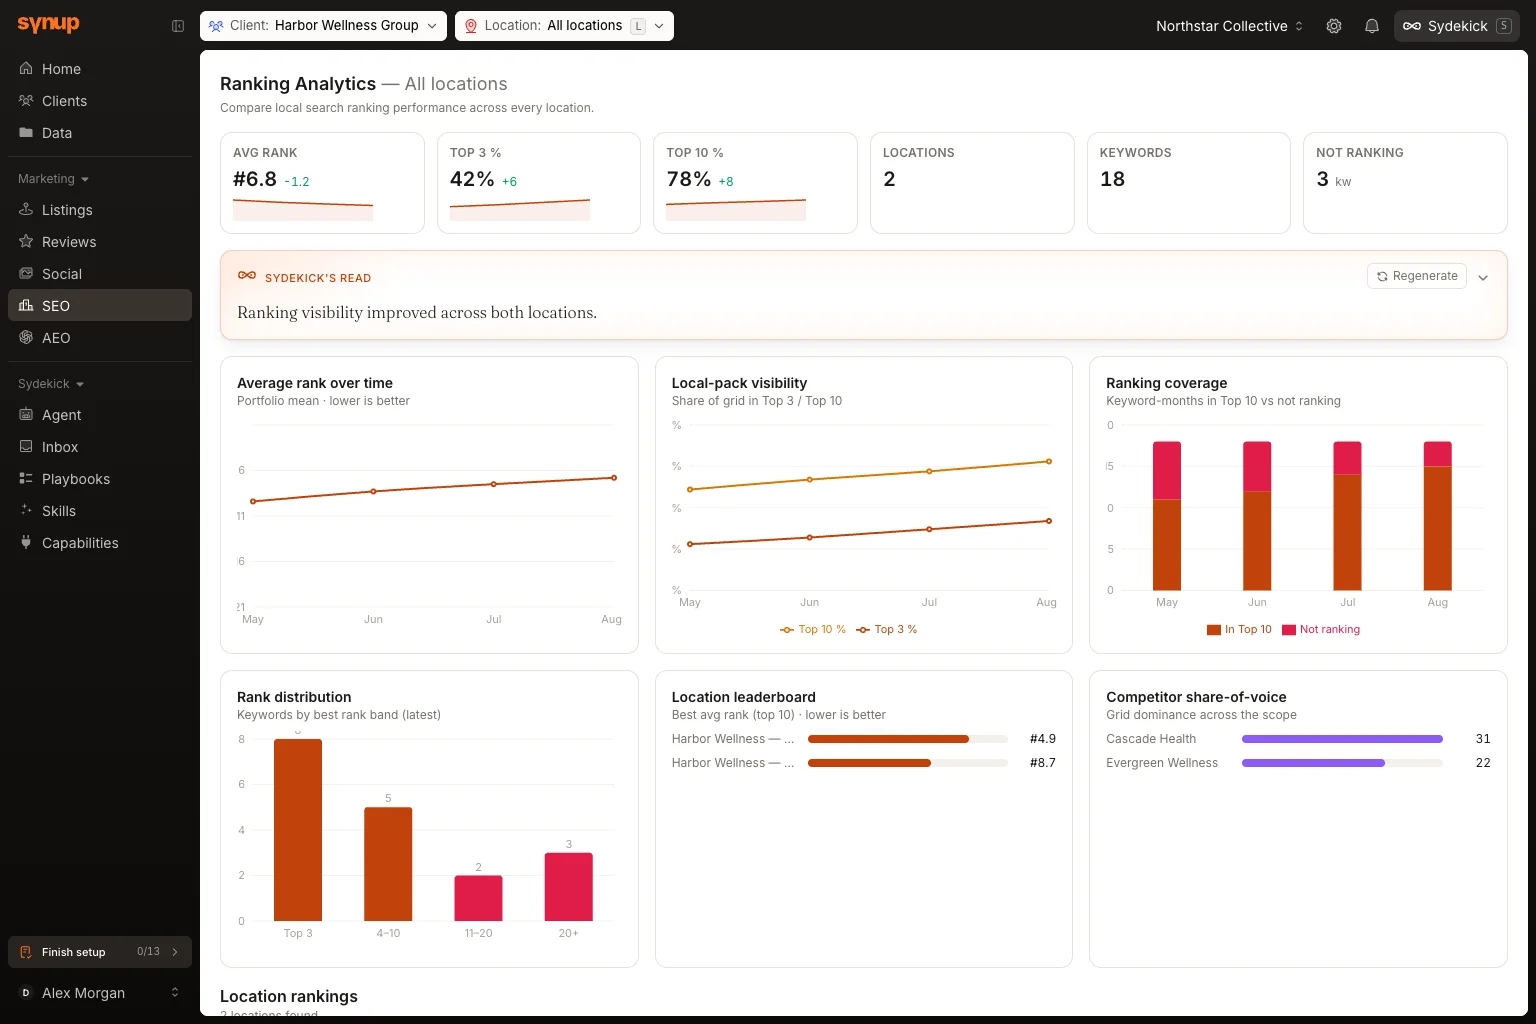This screenshot has height=1024, width=1536.
Task: Click the TOP 10 % card
Action: coord(755,183)
